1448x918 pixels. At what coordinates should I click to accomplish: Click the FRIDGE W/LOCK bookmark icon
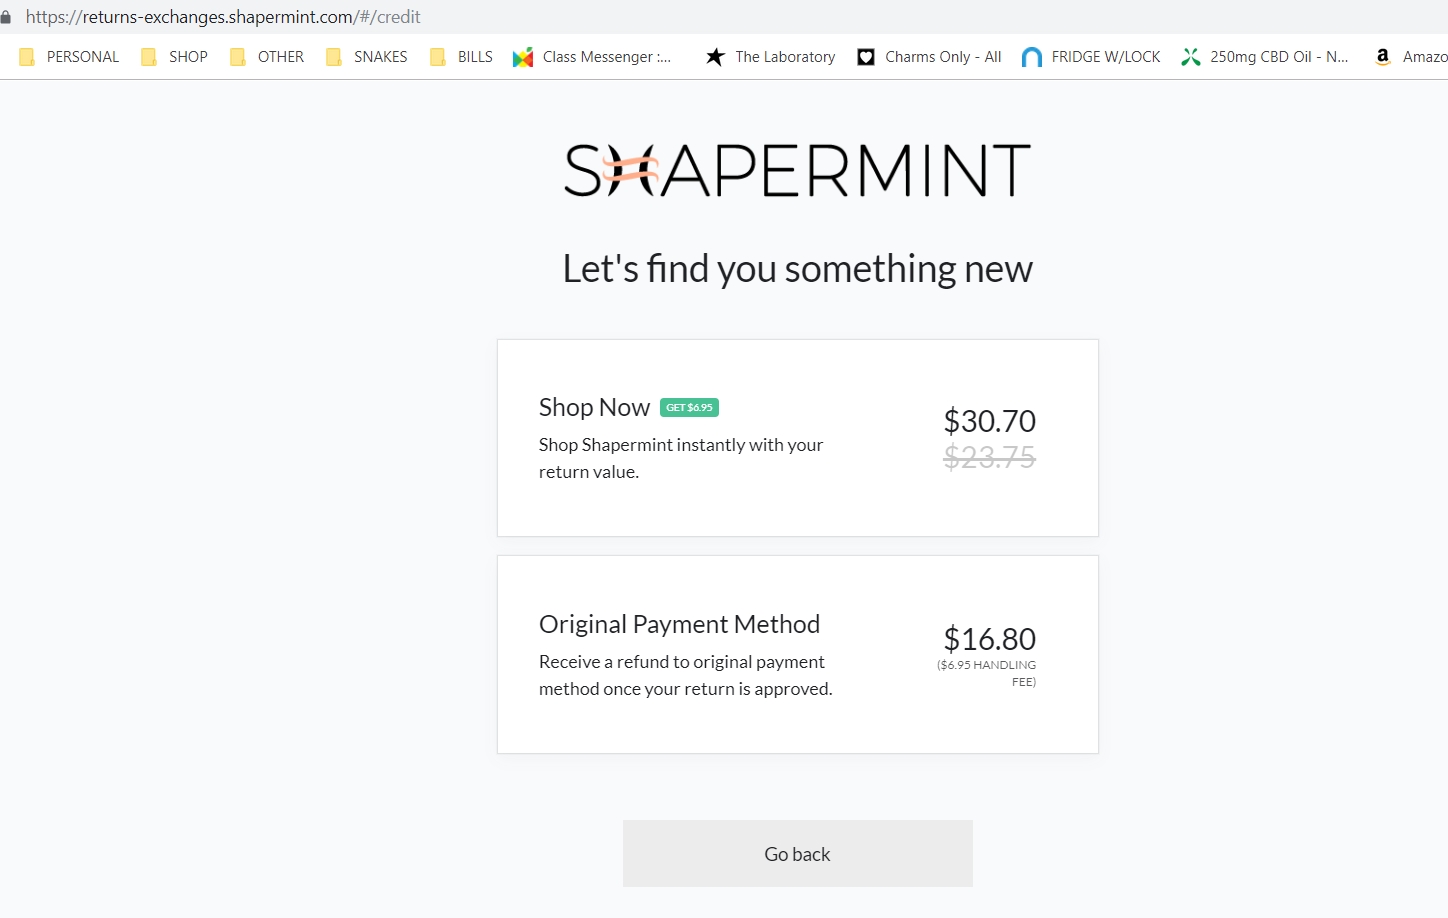(x=1031, y=57)
